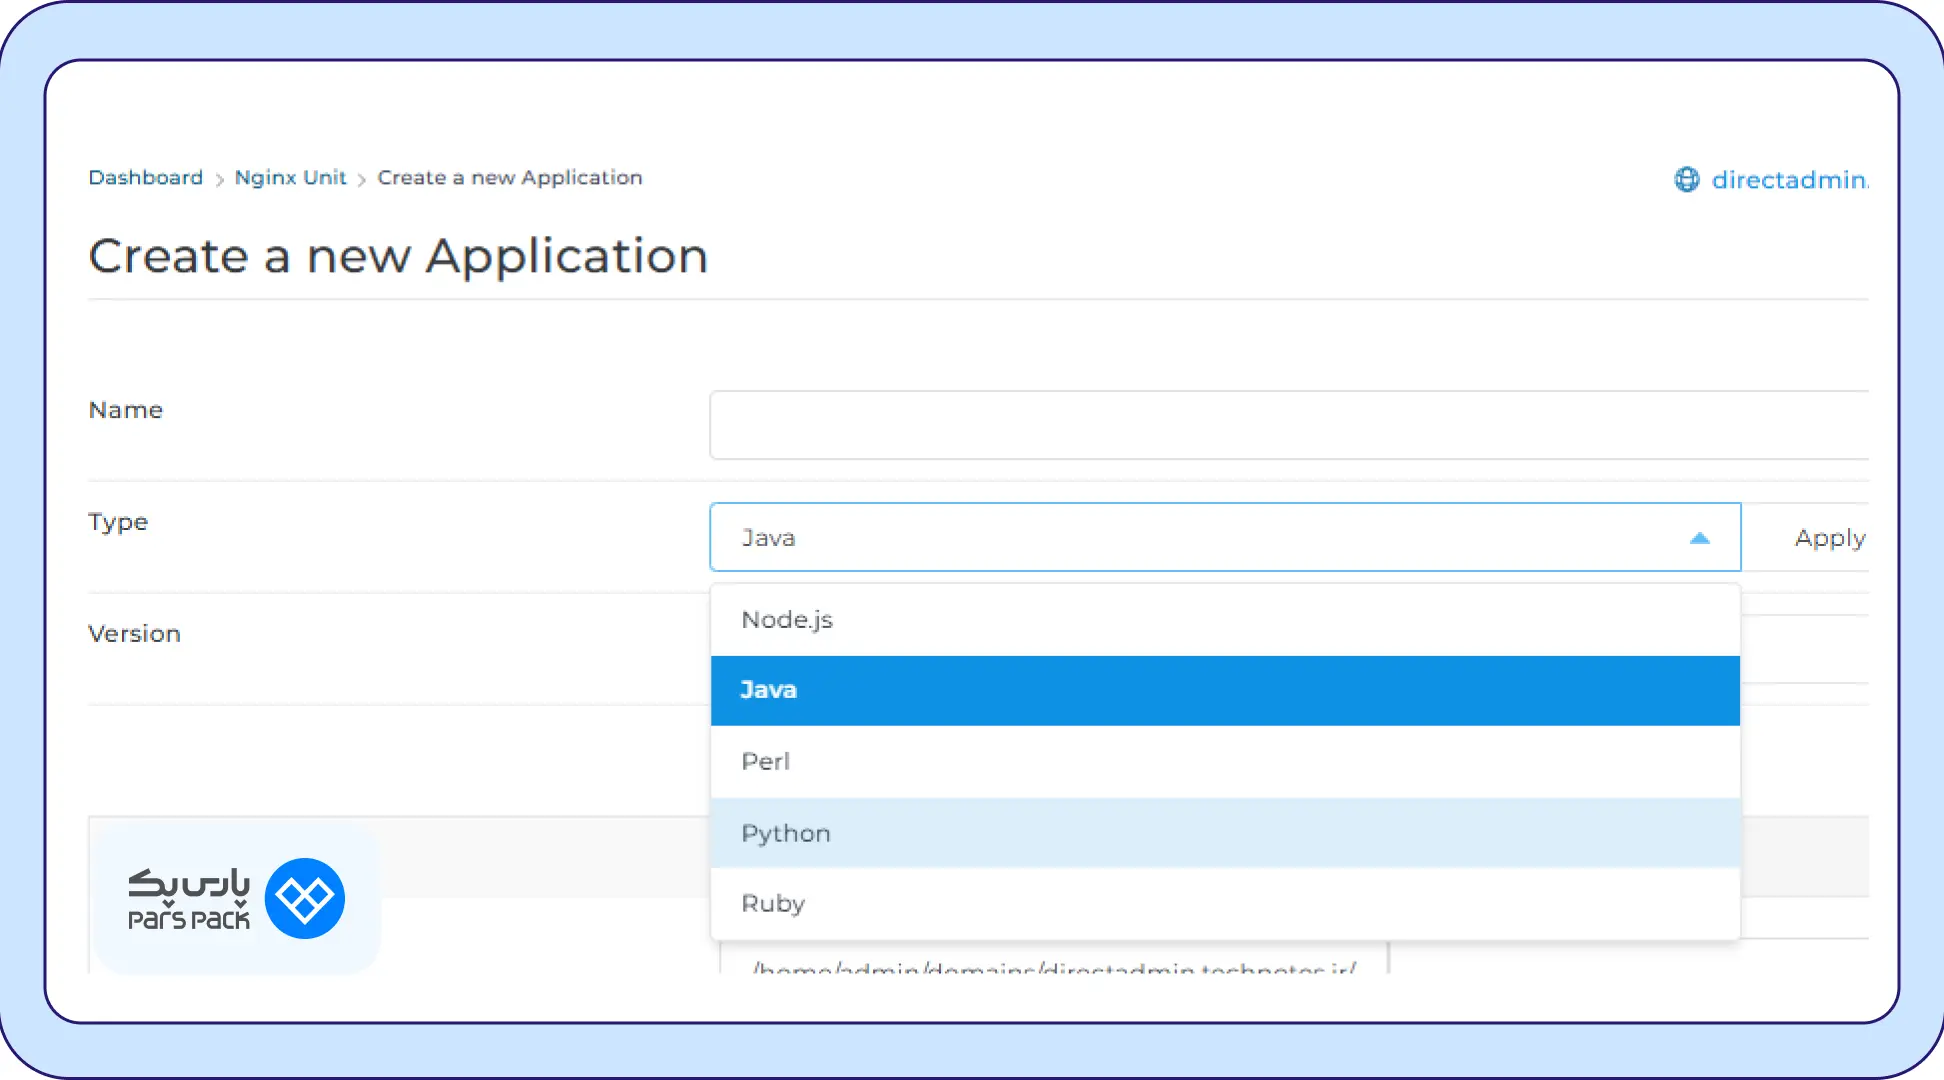
Task: Click the Create a new Application breadcrumb
Action: coord(509,178)
